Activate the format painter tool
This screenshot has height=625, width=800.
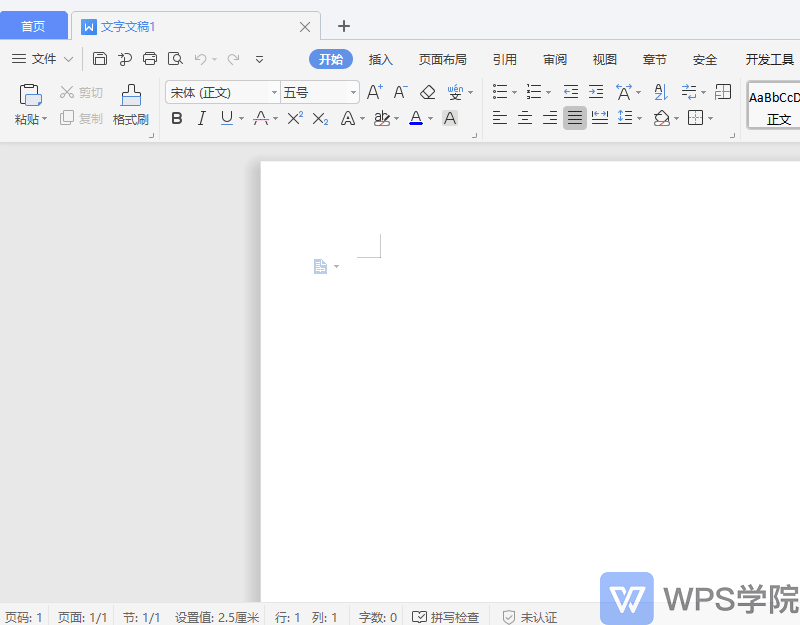coord(130,105)
